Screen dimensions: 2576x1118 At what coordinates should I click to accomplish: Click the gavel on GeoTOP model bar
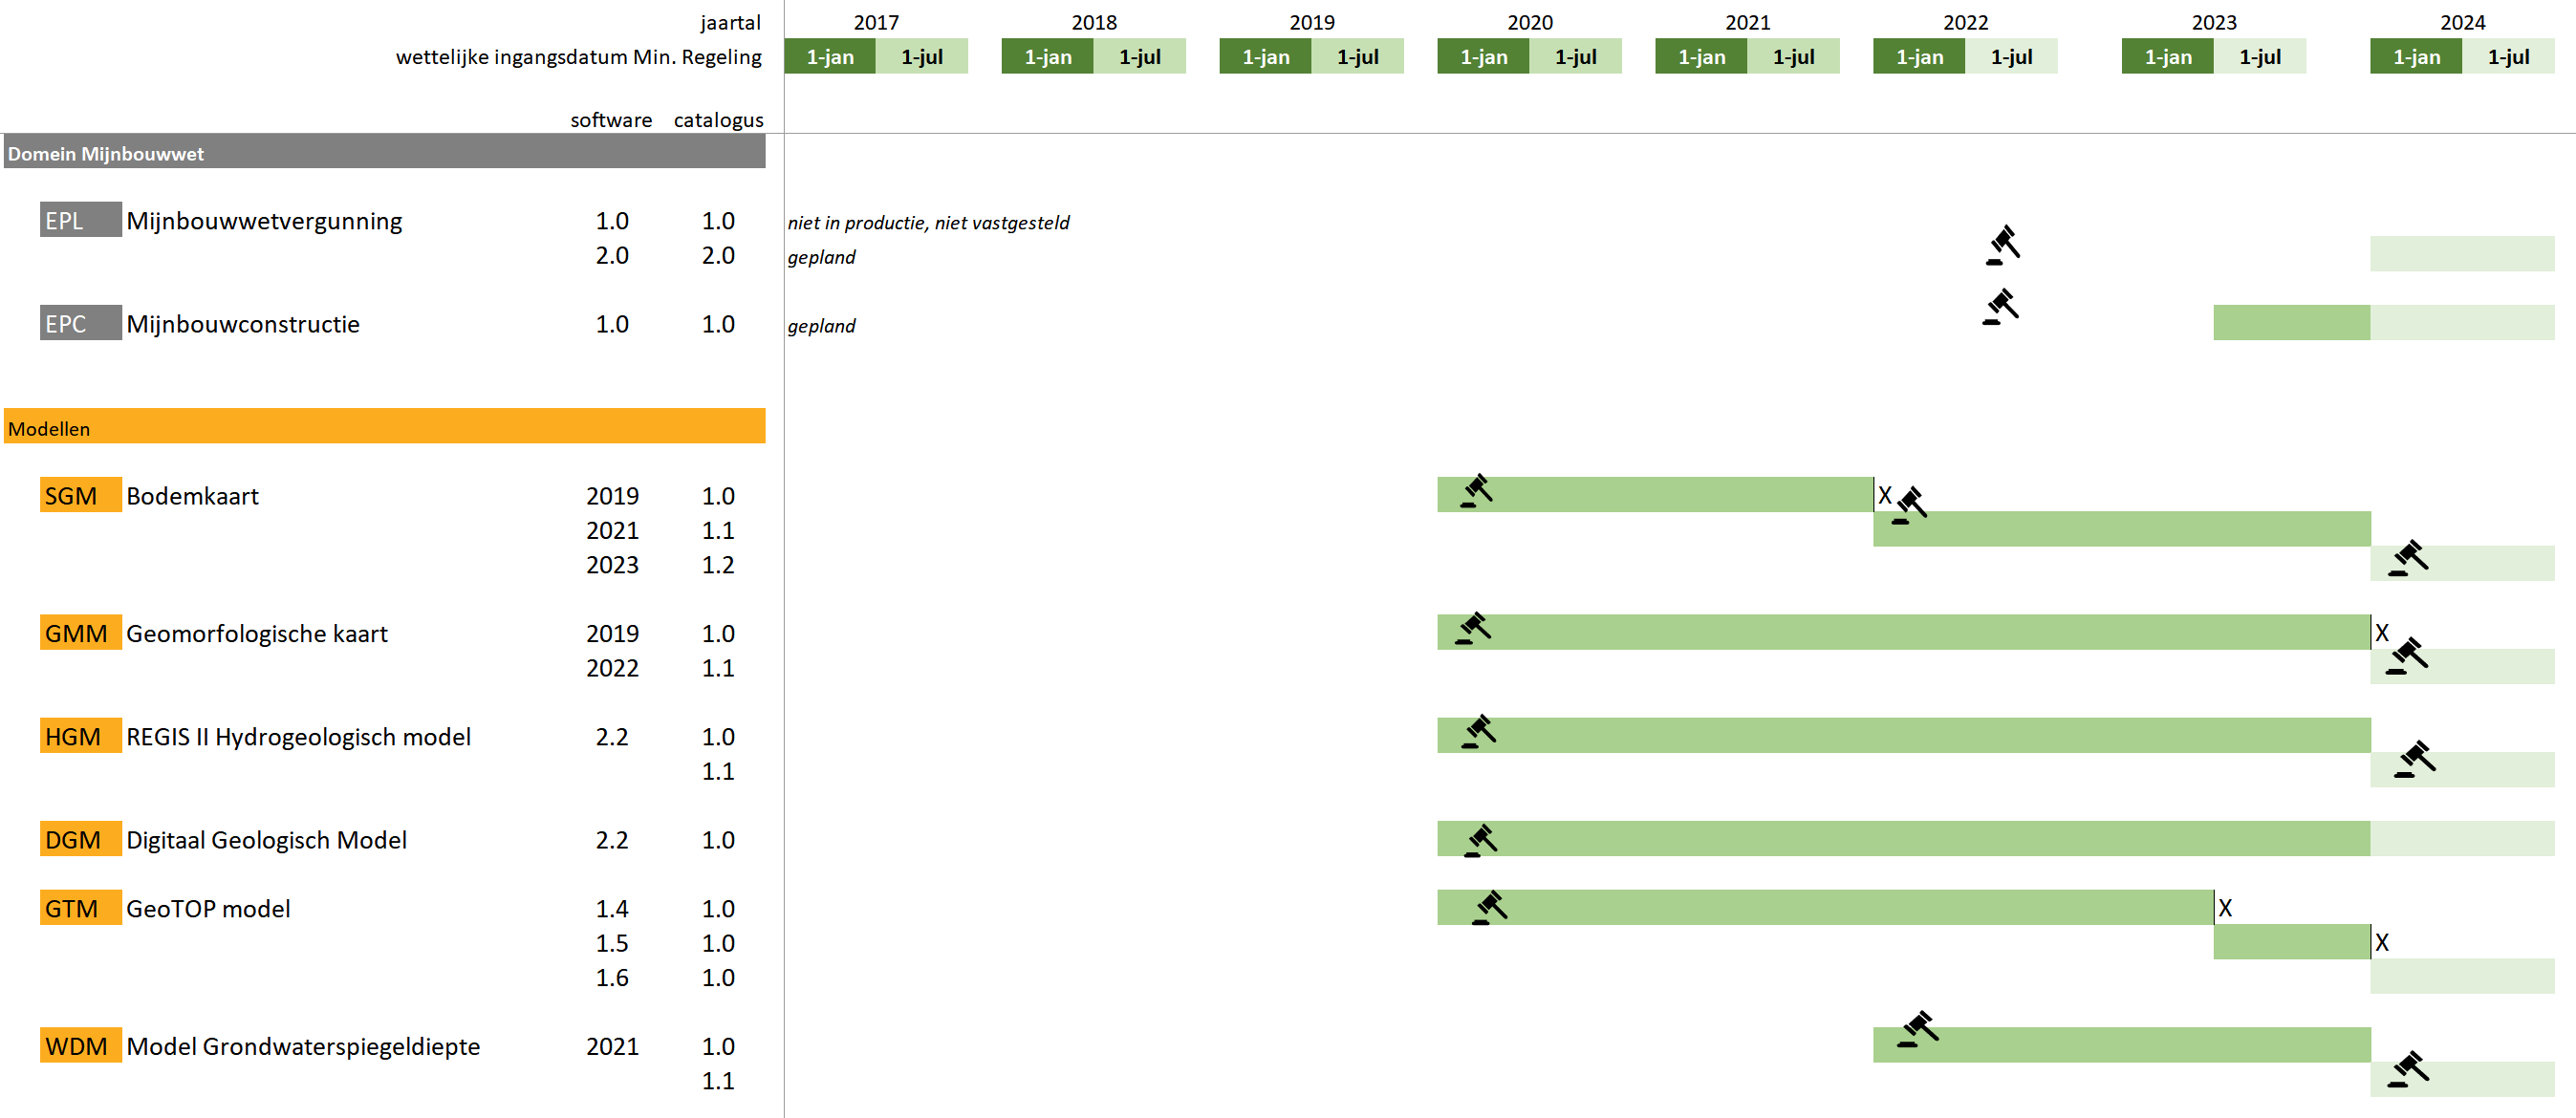1489,907
